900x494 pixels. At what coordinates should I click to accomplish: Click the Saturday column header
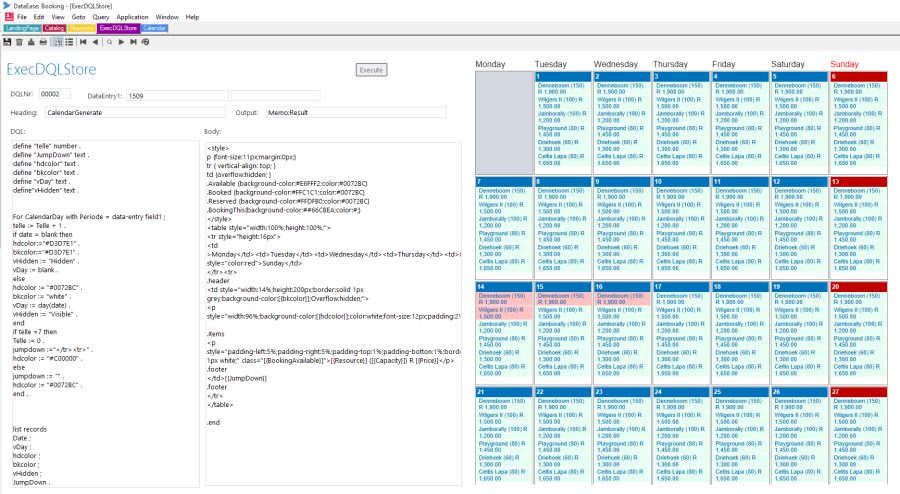coord(788,64)
